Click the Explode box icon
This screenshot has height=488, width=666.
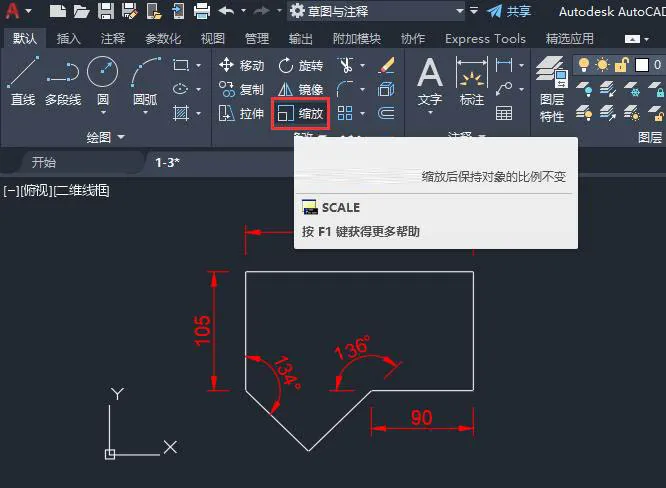386,89
